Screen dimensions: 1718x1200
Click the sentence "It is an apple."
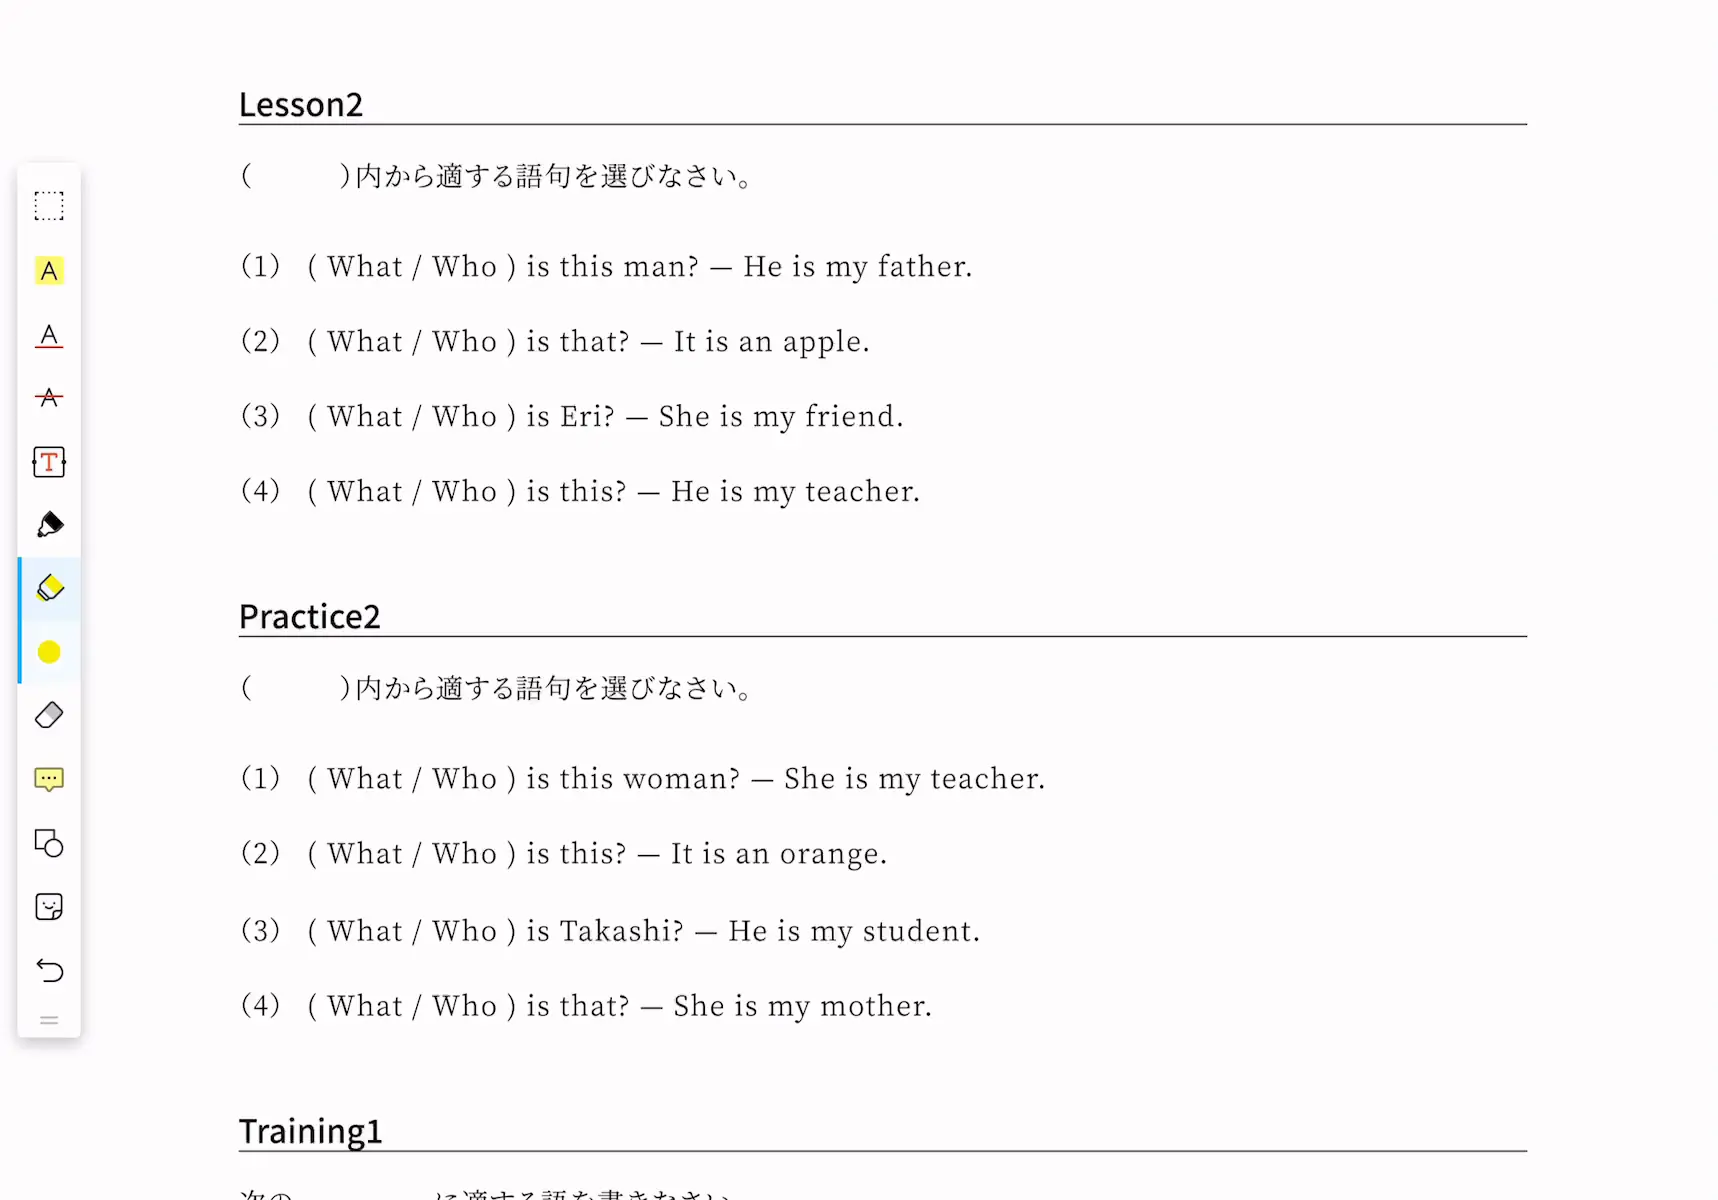pos(771,342)
